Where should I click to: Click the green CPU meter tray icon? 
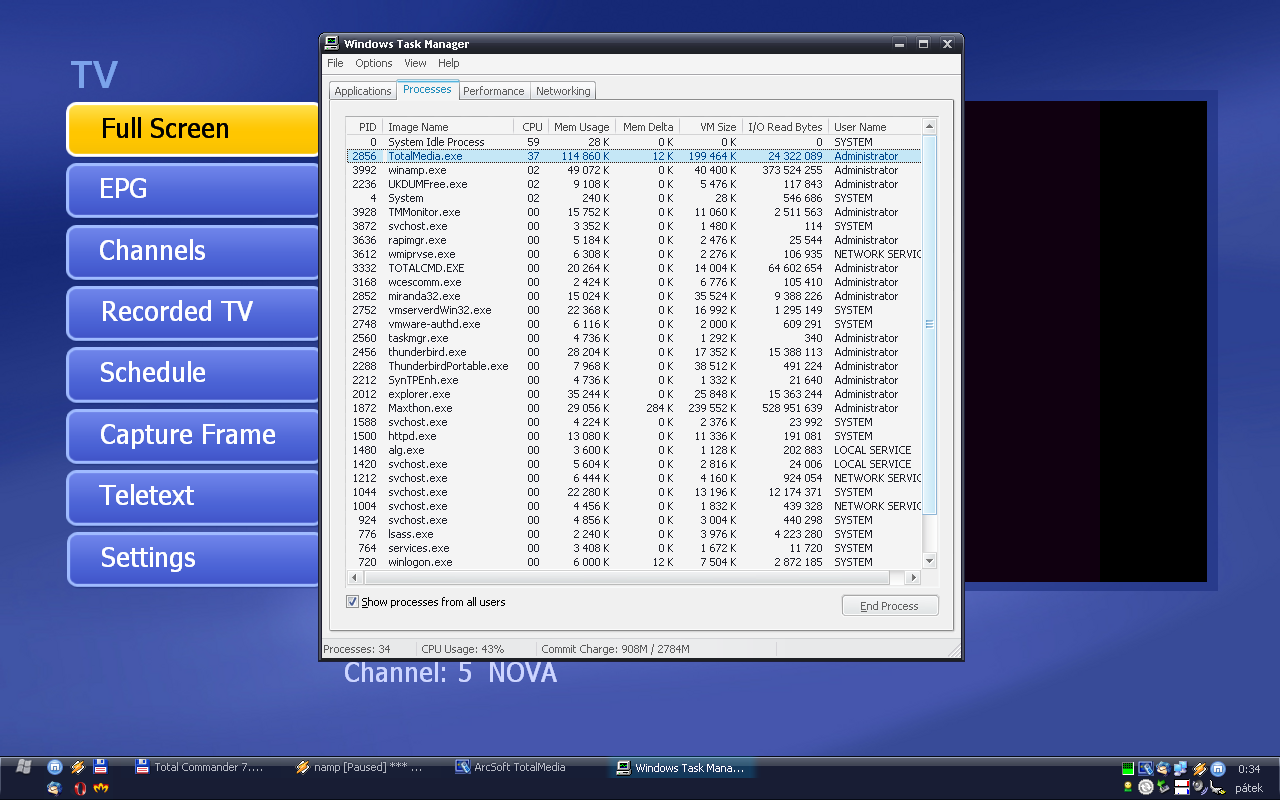(x=1128, y=769)
